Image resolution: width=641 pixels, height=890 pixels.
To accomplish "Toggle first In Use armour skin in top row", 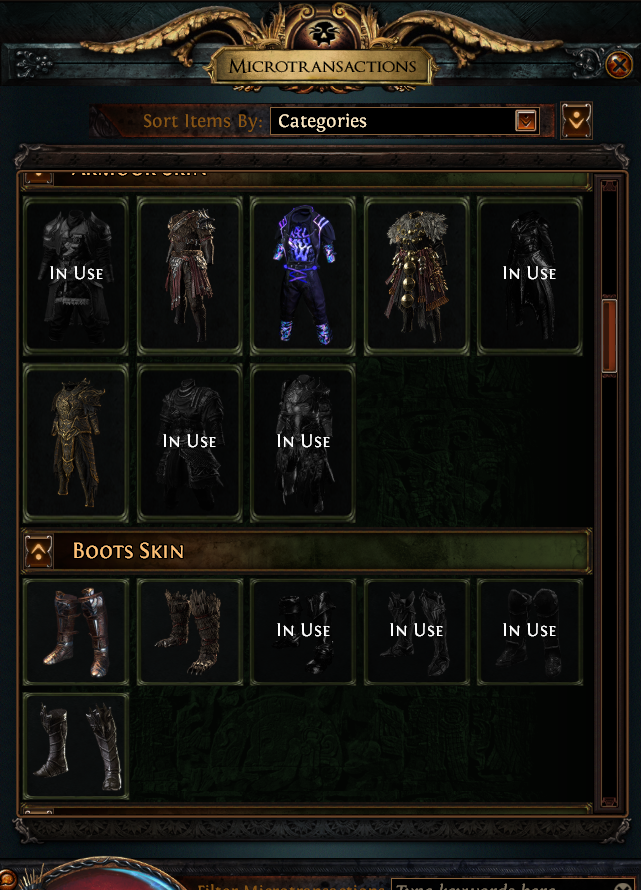I will [x=76, y=276].
